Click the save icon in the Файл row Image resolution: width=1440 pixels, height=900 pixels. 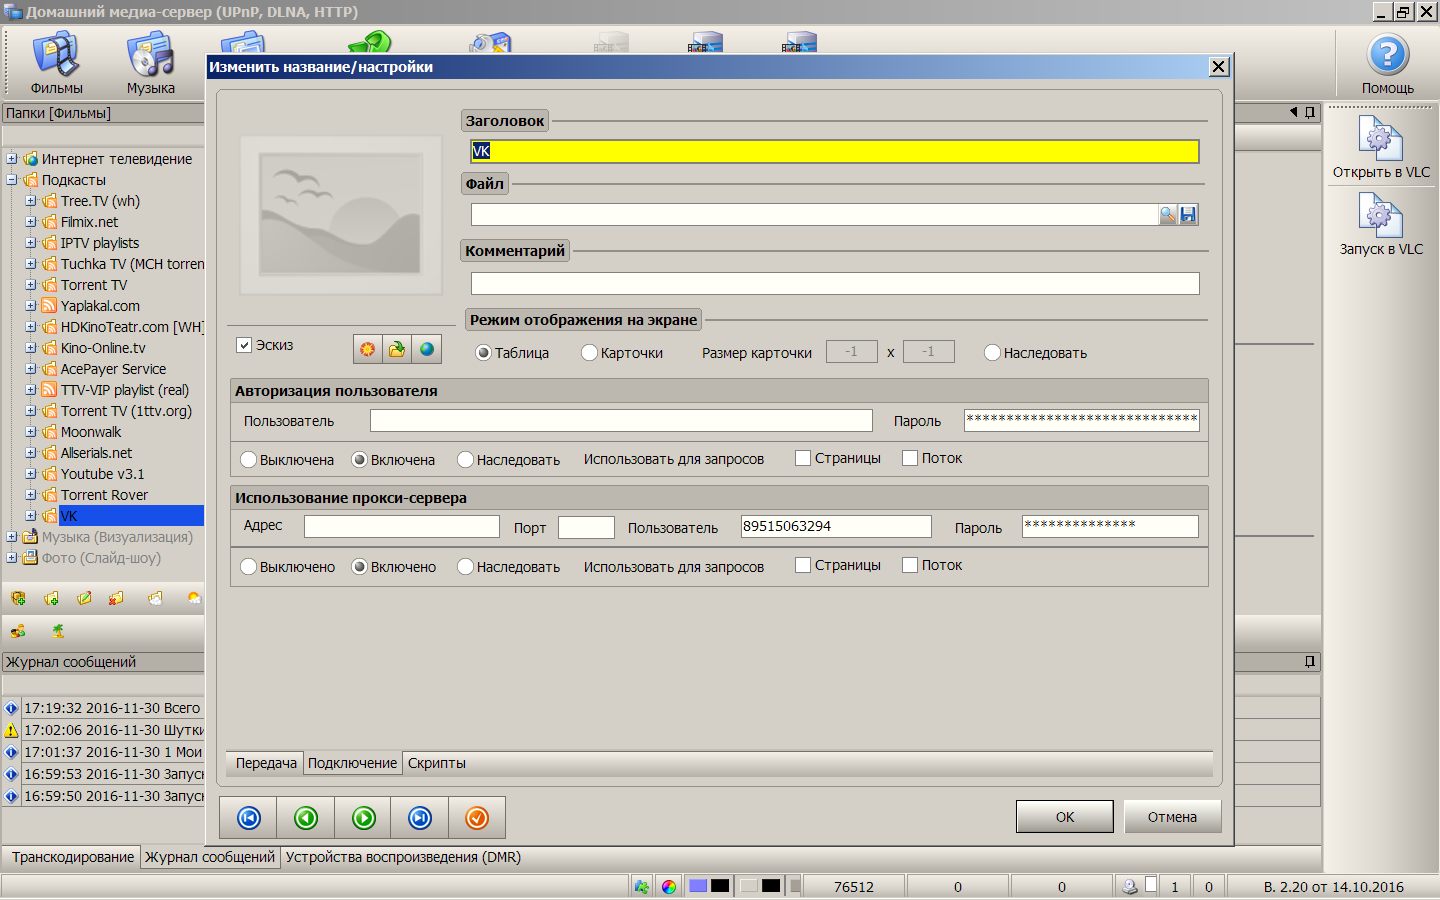point(1188,215)
